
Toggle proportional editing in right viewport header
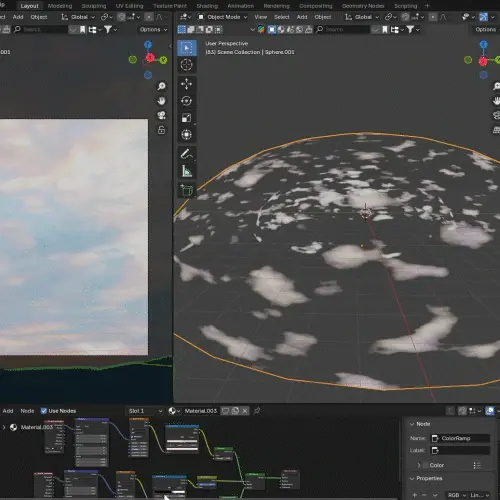[433, 17]
